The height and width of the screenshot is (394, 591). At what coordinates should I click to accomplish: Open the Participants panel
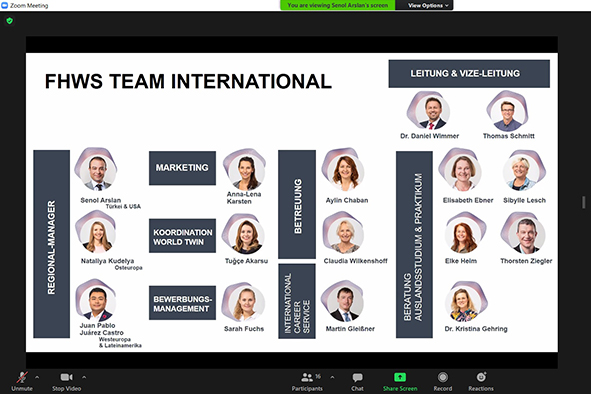click(x=307, y=377)
